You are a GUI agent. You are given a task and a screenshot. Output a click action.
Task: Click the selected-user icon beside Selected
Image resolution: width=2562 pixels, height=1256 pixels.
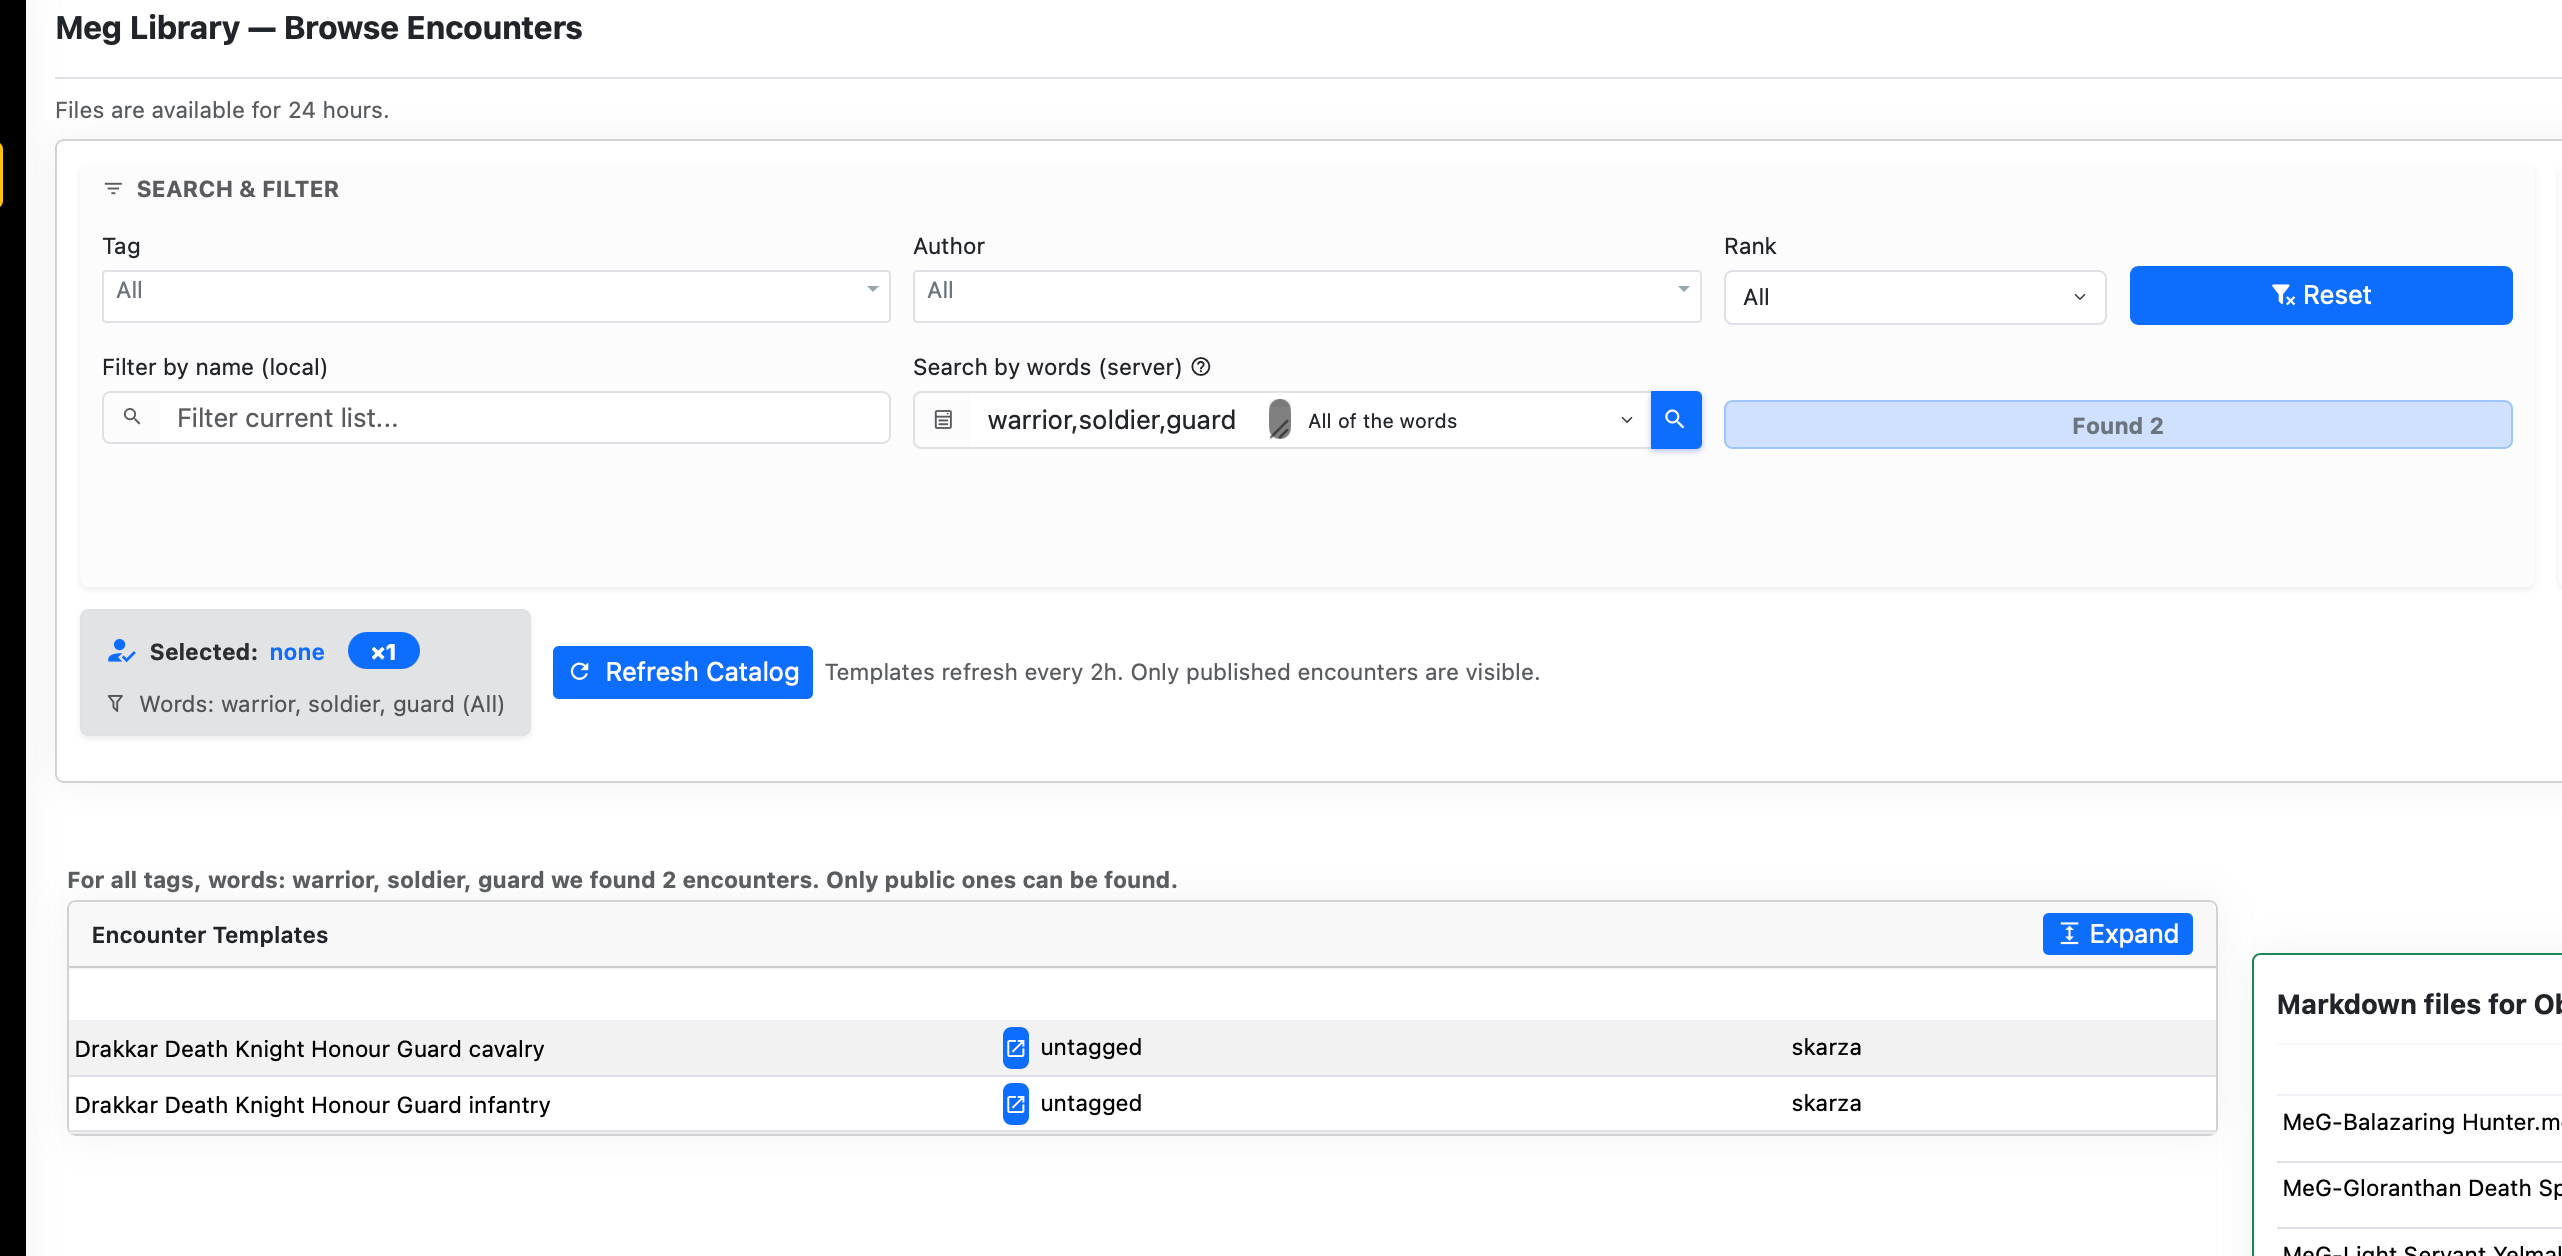[121, 652]
